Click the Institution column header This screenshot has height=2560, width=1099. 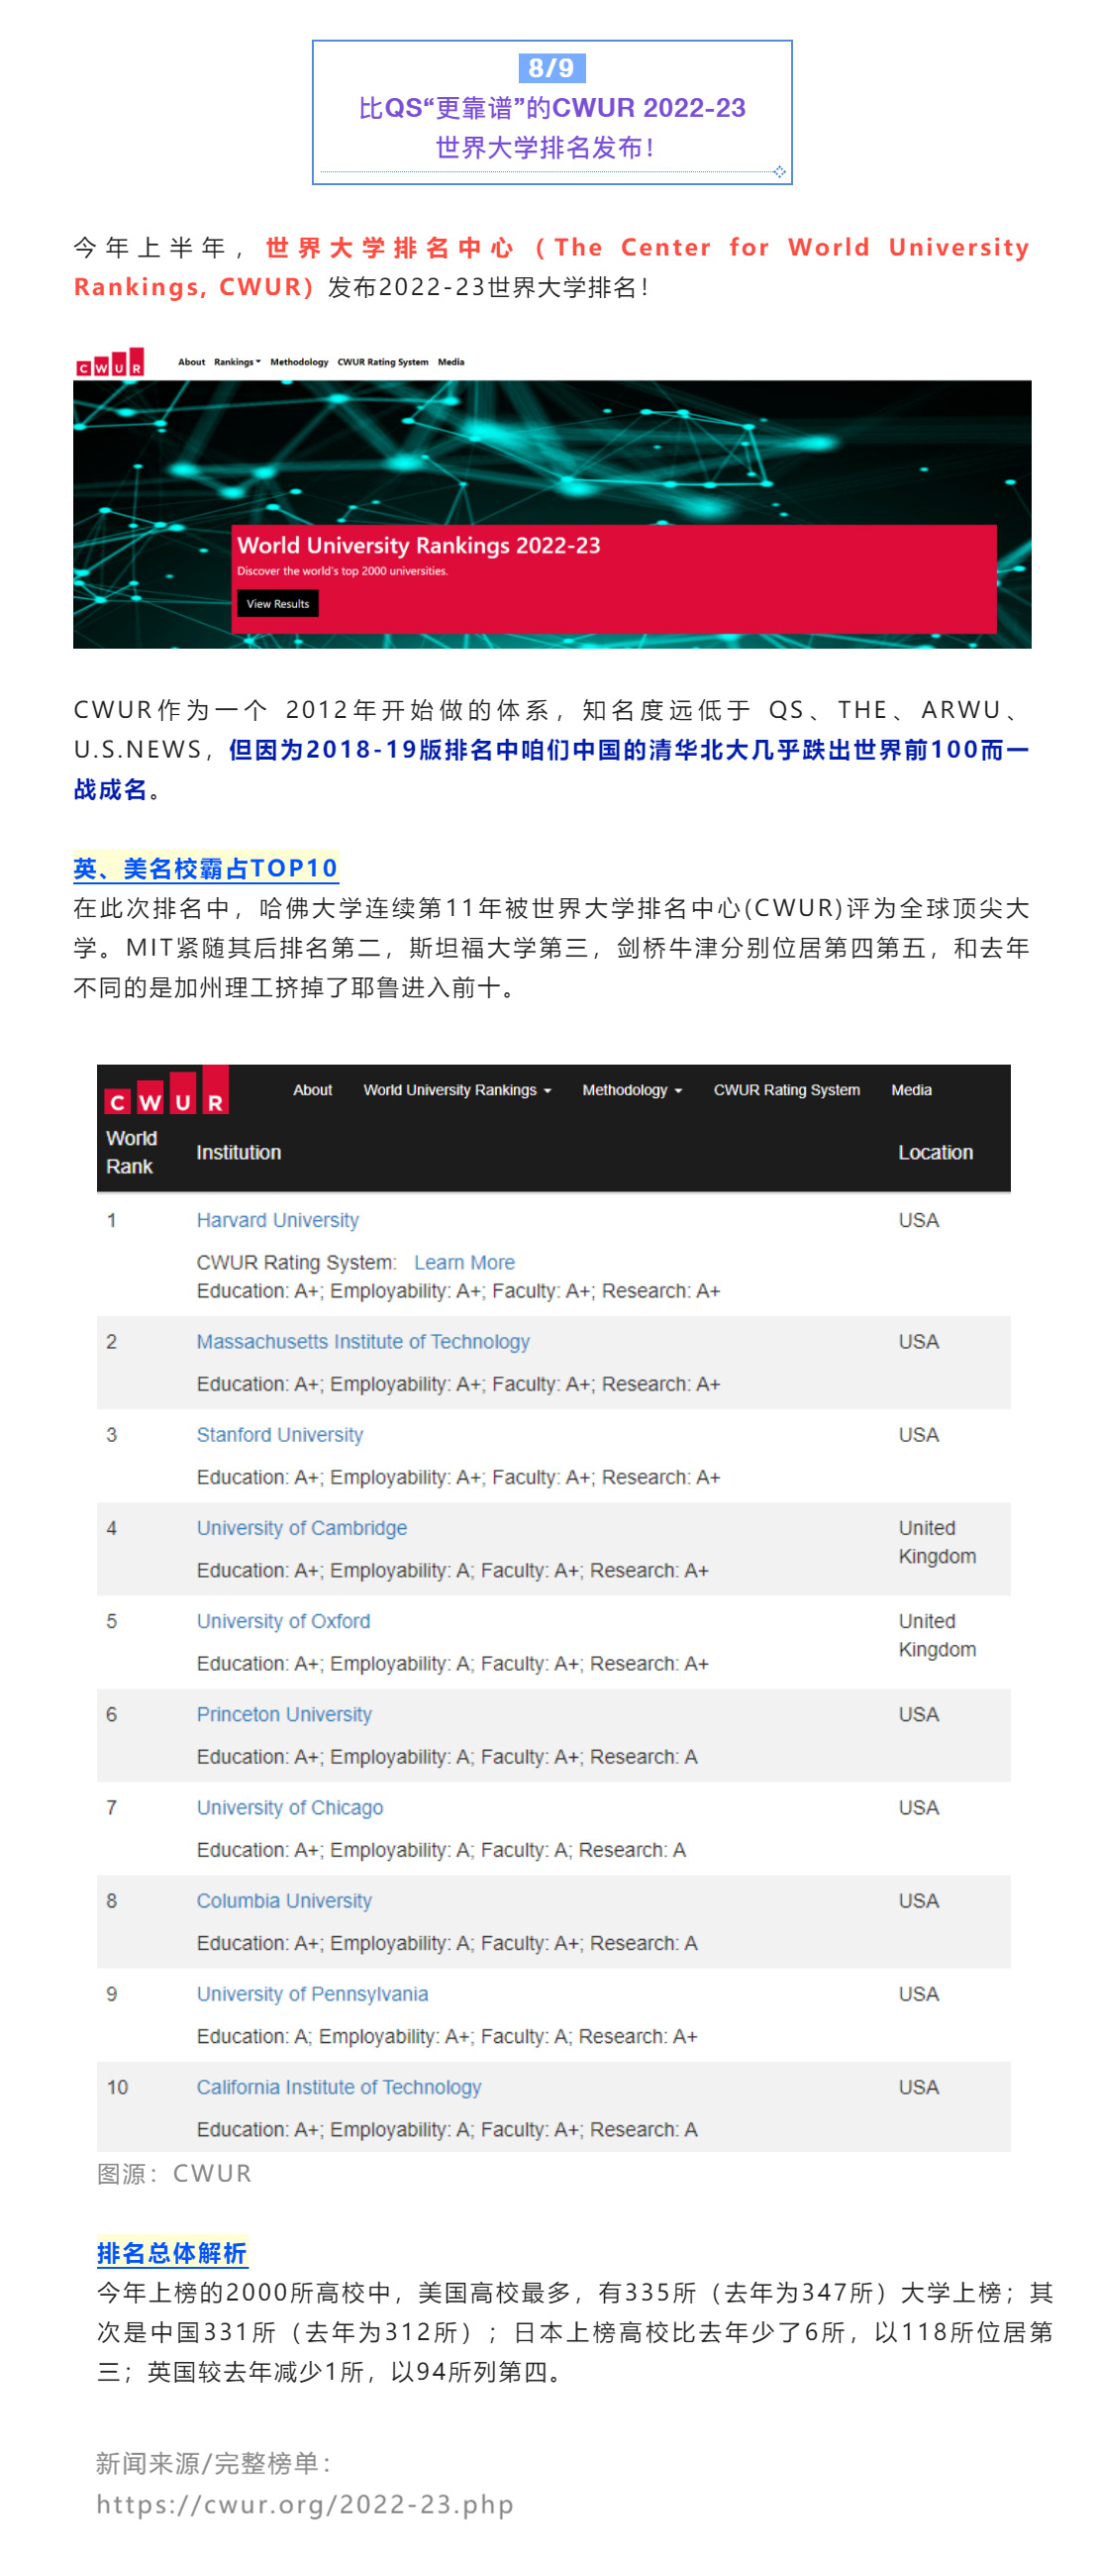(238, 1152)
